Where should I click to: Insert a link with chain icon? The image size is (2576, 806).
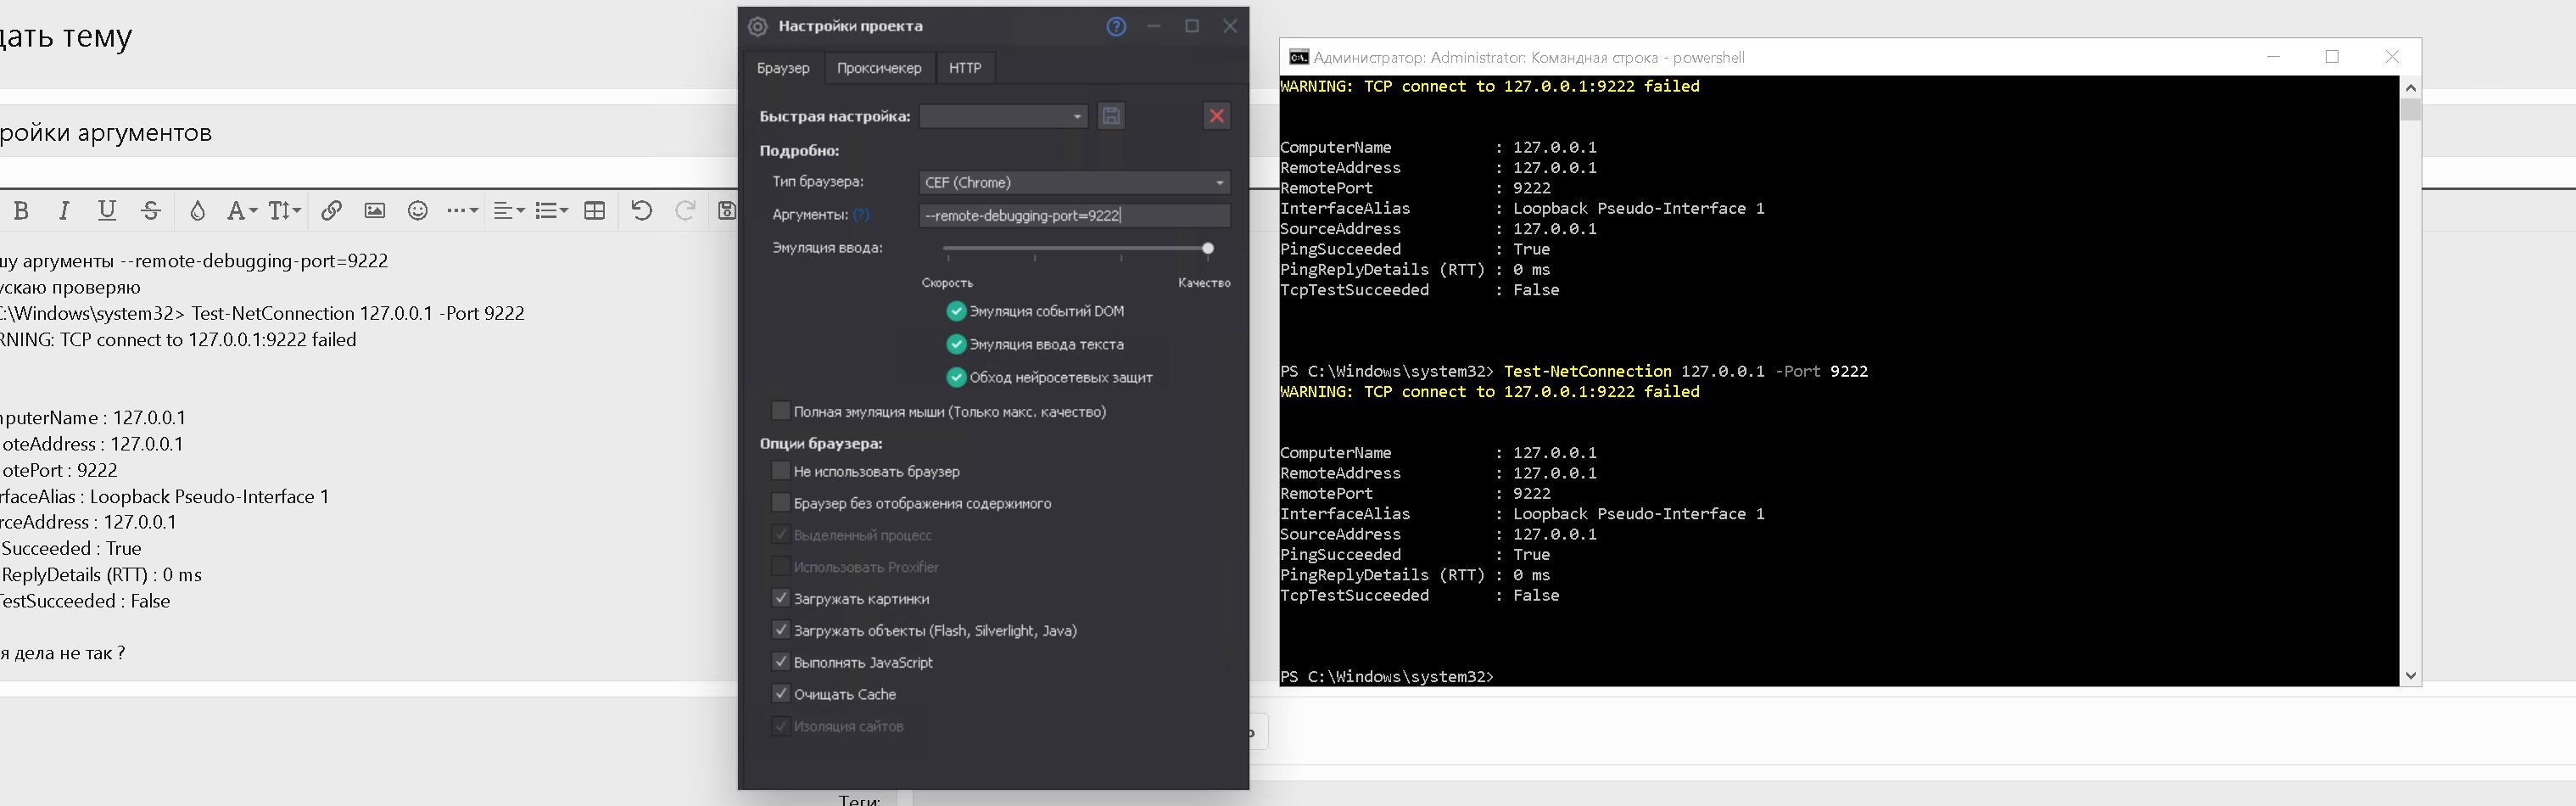coord(331,210)
